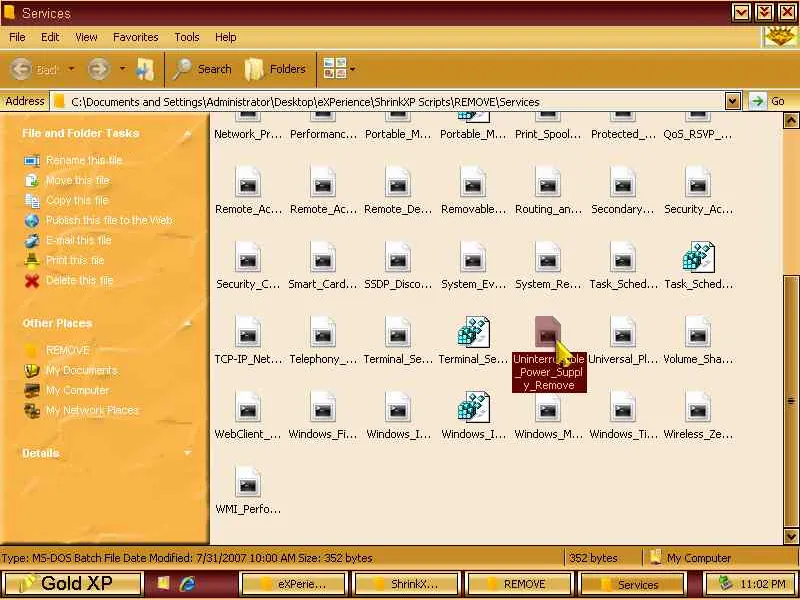
Task: Open the Favorites menu
Action: [136, 37]
